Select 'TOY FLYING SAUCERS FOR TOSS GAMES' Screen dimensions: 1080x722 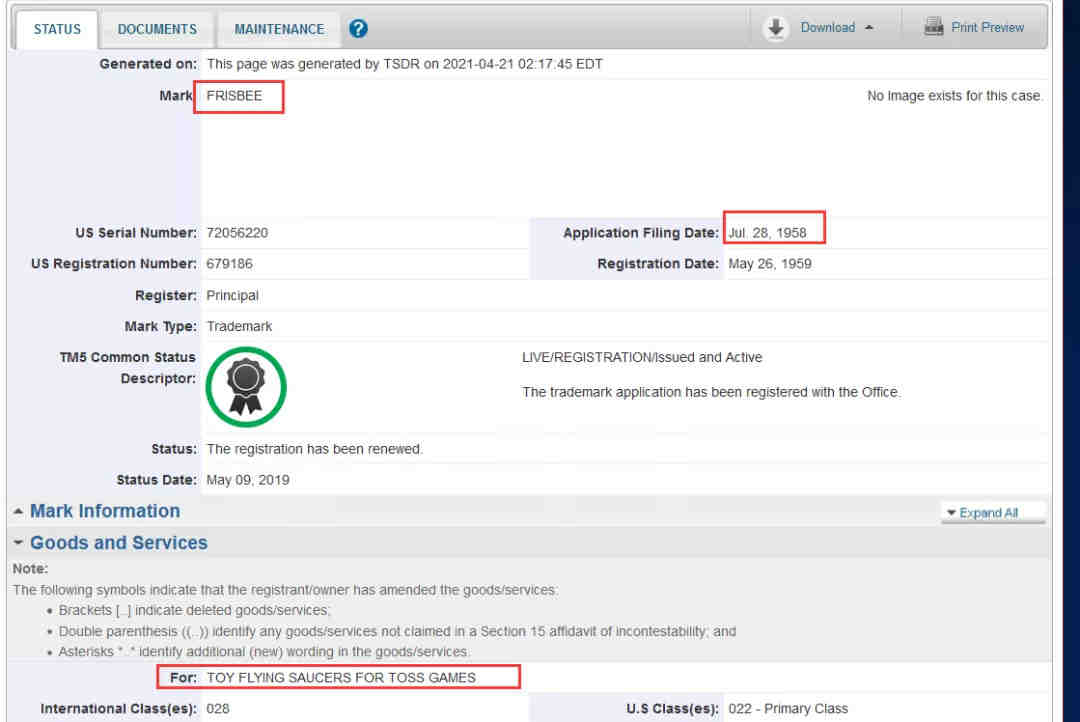(341, 678)
